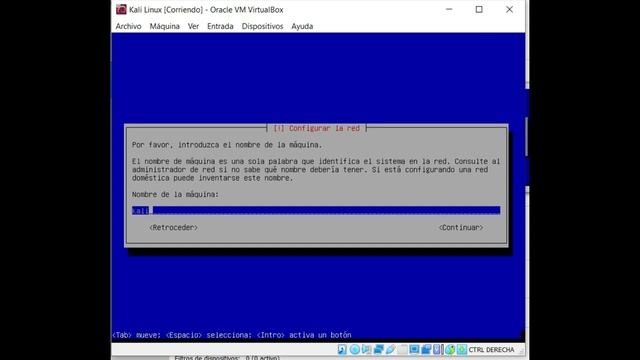
Task: Maximize the VirtualBox window
Action: click(479, 9)
